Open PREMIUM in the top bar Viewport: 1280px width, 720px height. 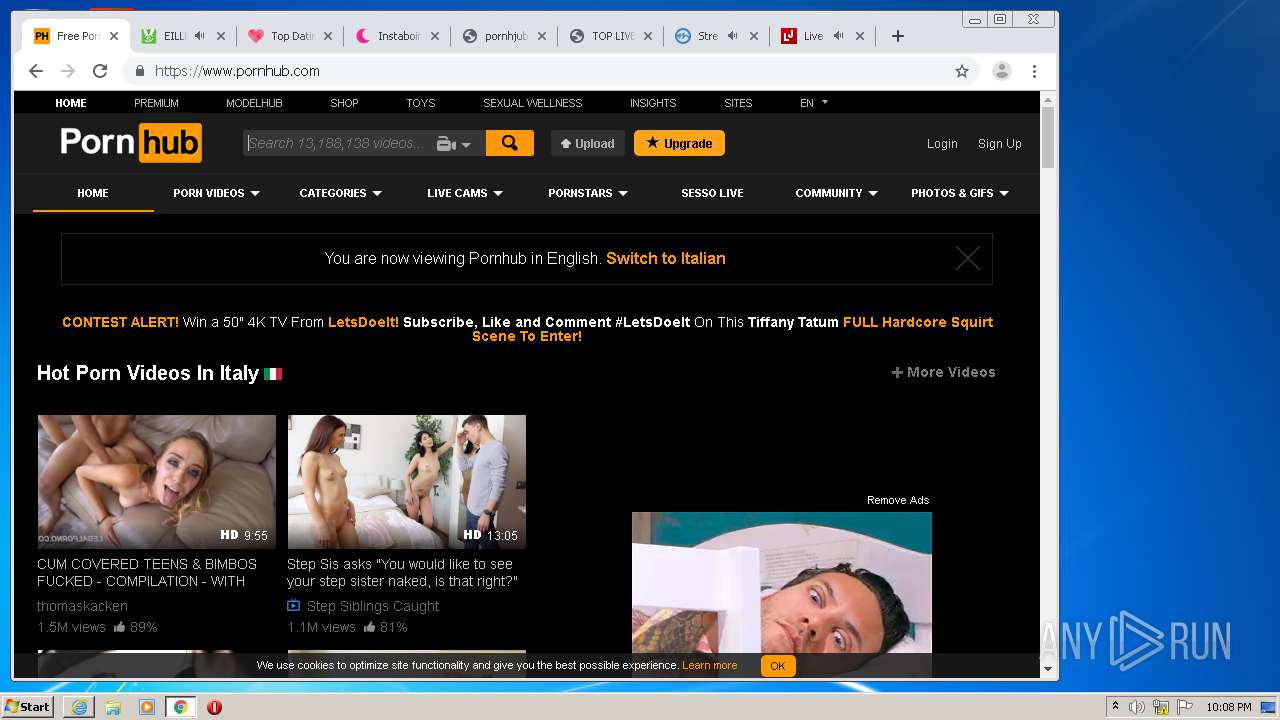[x=156, y=103]
